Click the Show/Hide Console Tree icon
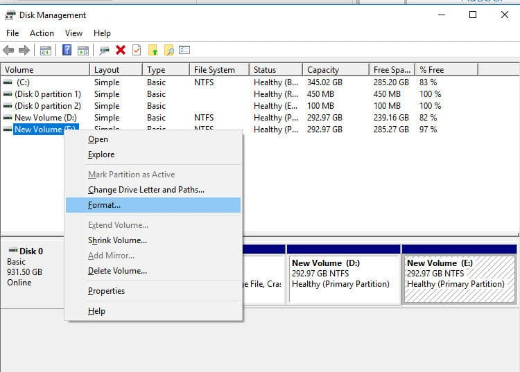The image size is (520, 372). [x=45, y=51]
